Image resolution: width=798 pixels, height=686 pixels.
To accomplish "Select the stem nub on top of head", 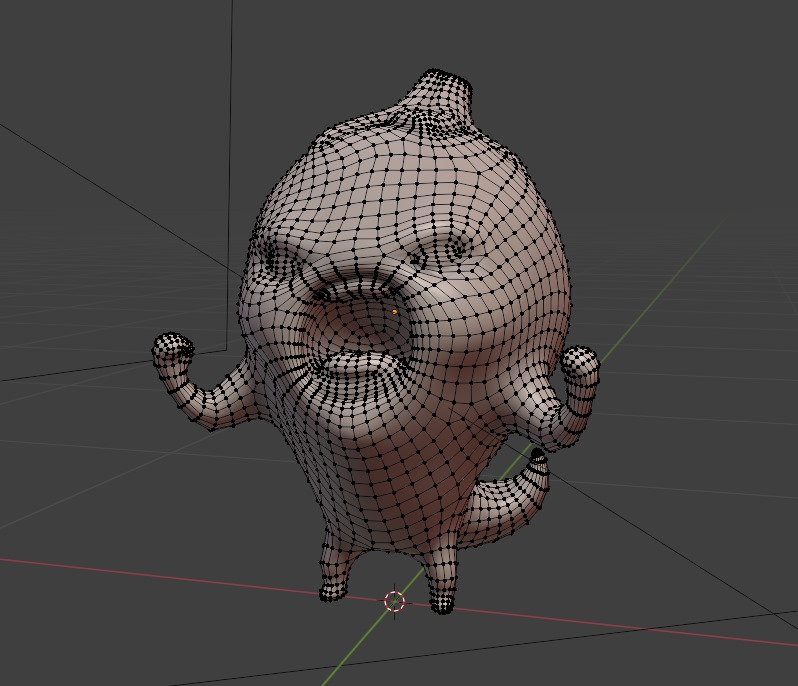I will (x=435, y=93).
